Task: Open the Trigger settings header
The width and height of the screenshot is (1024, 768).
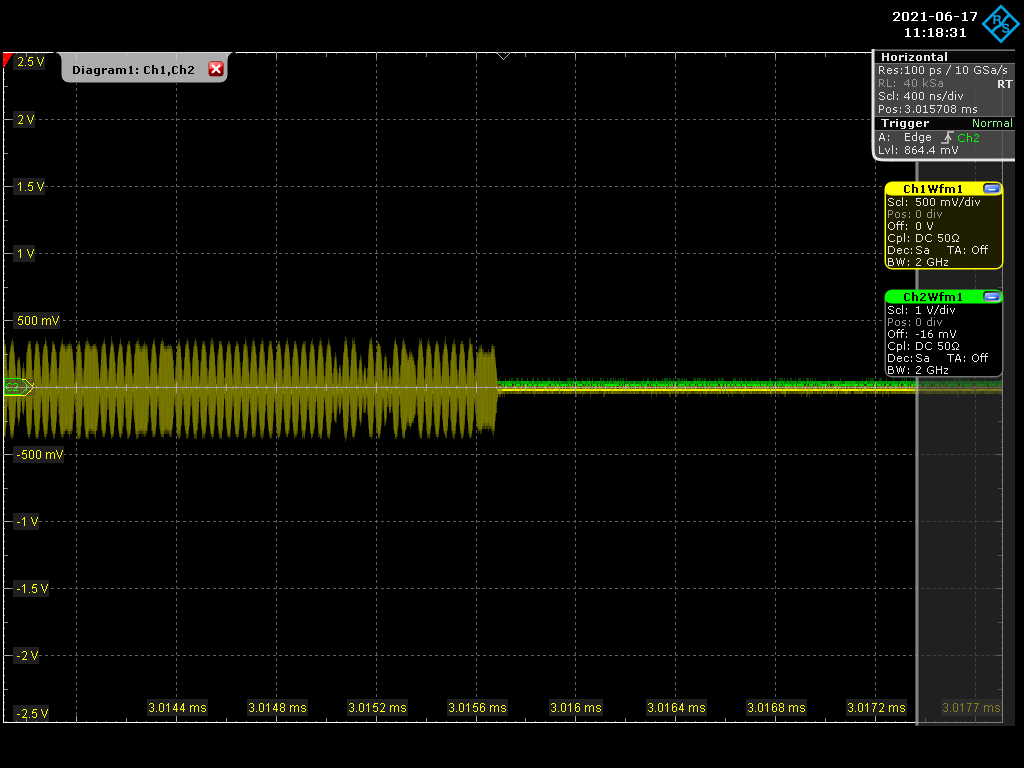Action: (x=905, y=123)
